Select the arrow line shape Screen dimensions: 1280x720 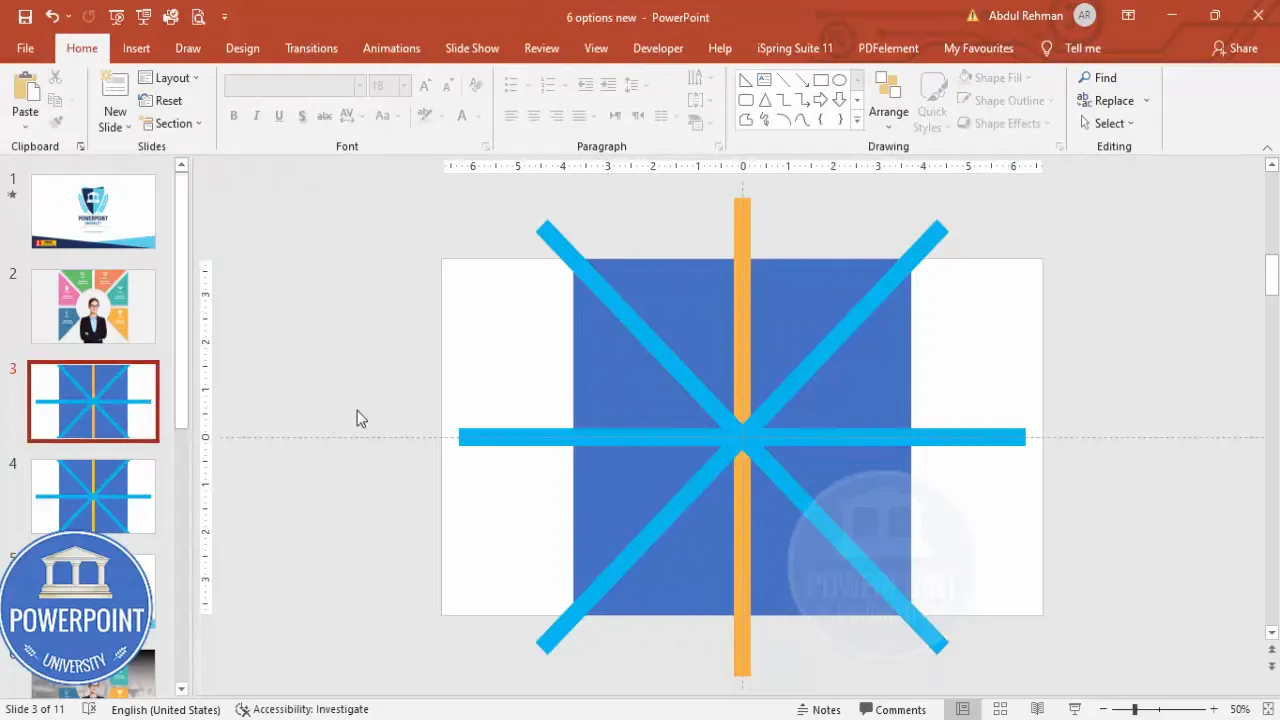pos(802,80)
